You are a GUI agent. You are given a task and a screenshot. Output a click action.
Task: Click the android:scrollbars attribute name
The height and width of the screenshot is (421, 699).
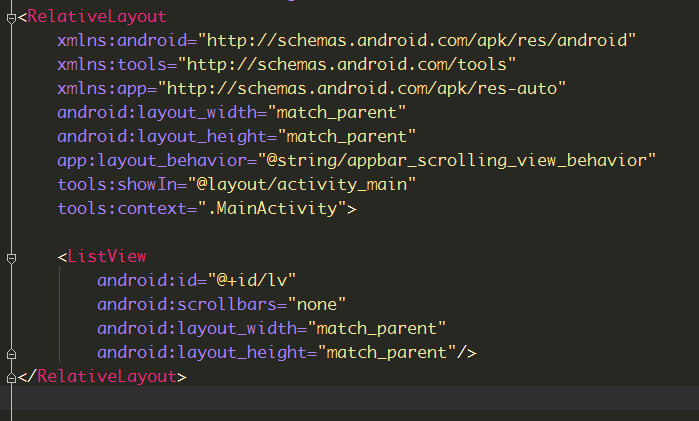(187, 305)
